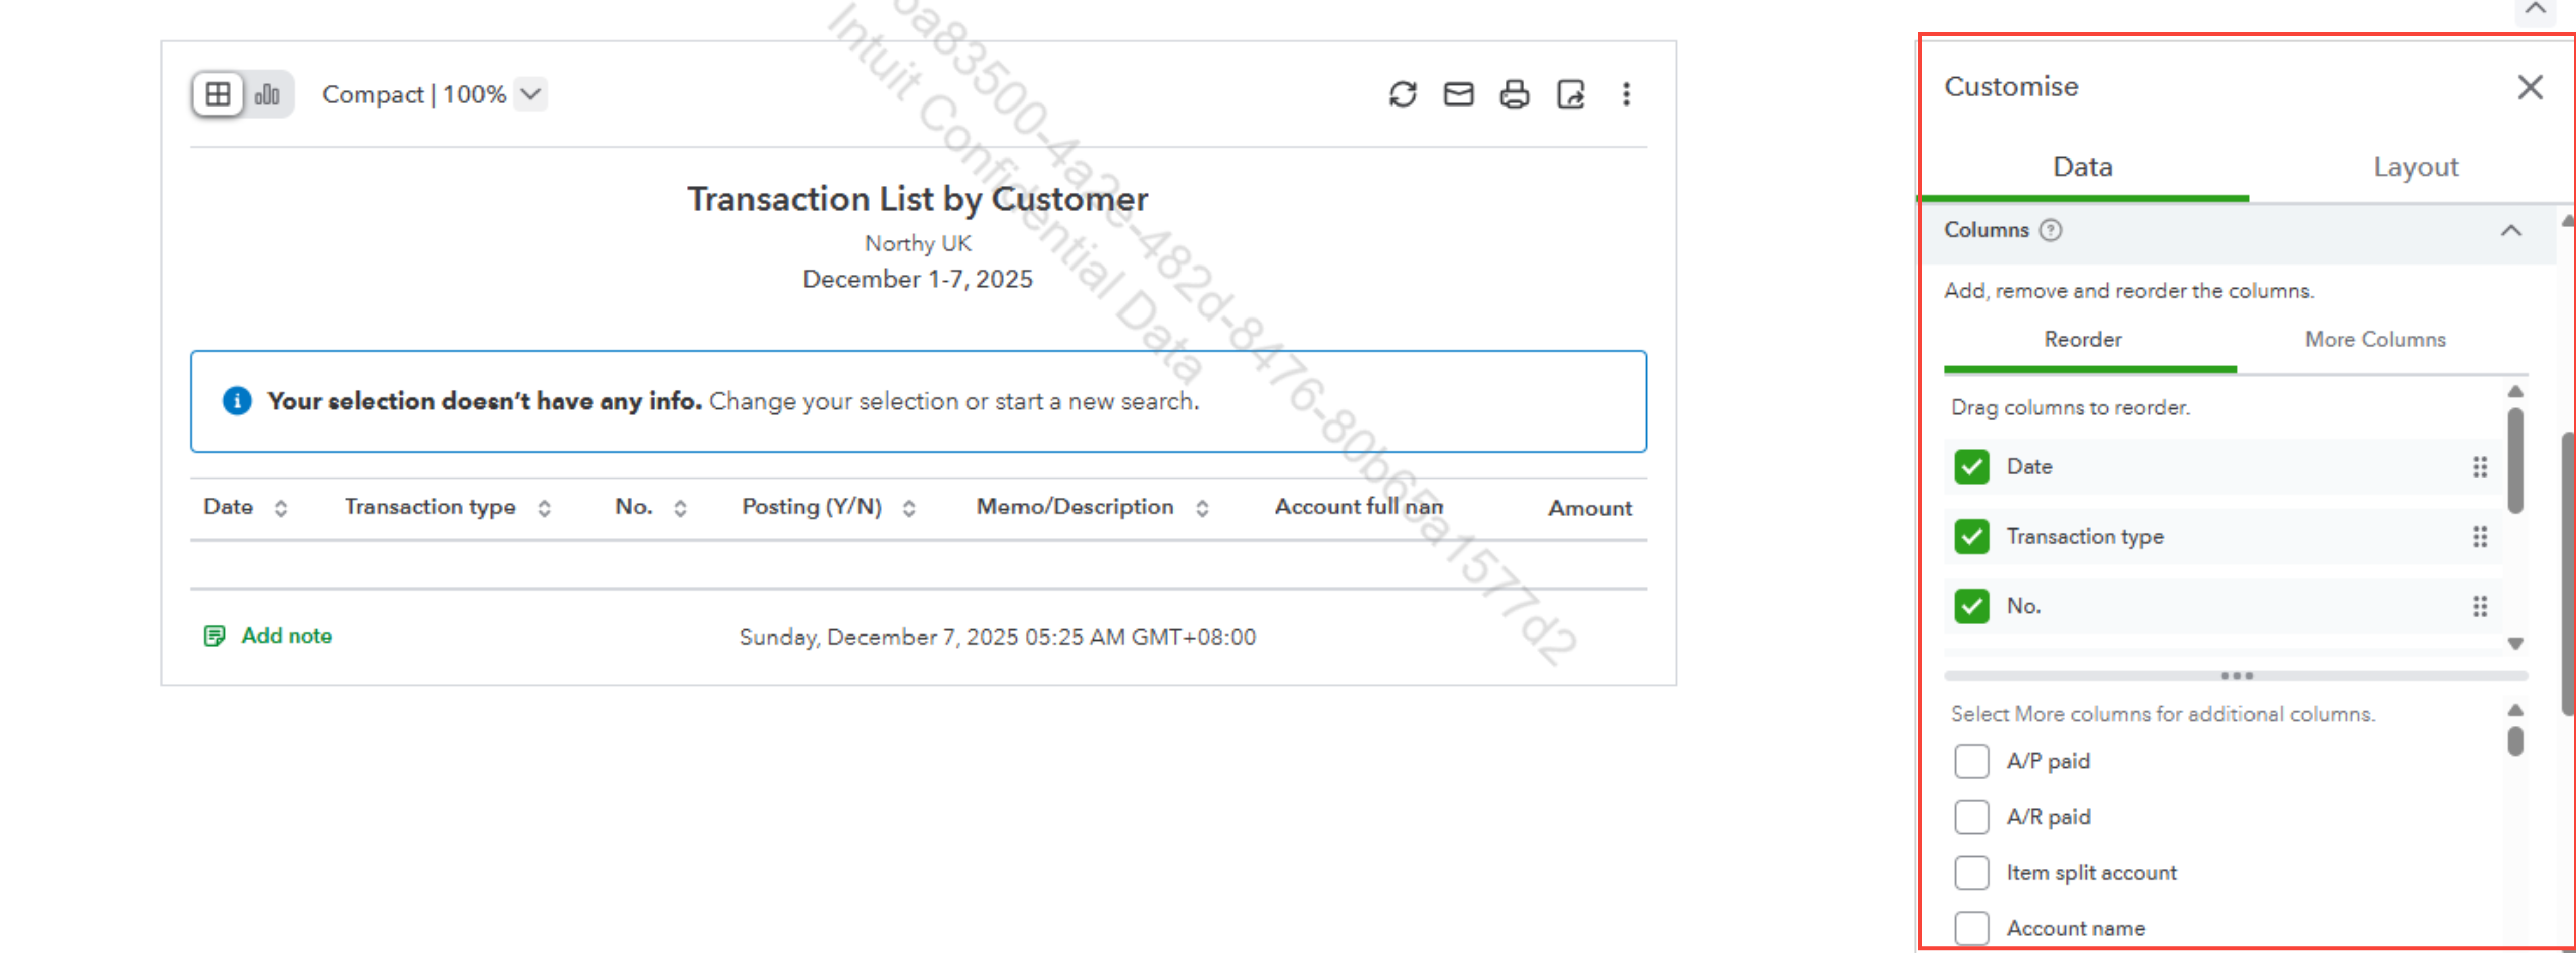The height and width of the screenshot is (953, 2576).
Task: Collapse the Columns section chevron
Action: click(x=2510, y=230)
